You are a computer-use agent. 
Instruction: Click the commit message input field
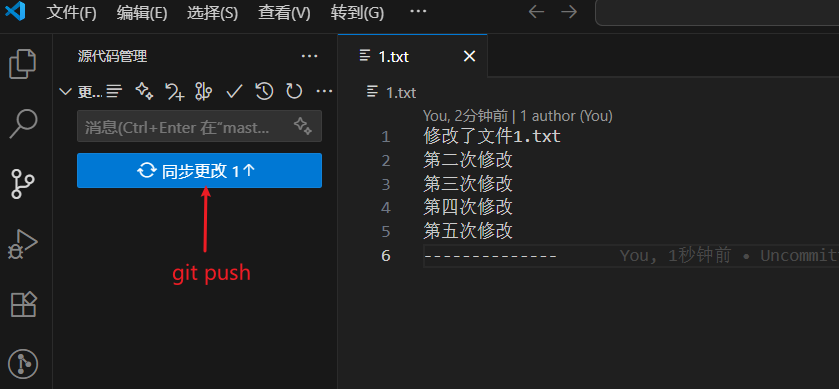point(199,126)
